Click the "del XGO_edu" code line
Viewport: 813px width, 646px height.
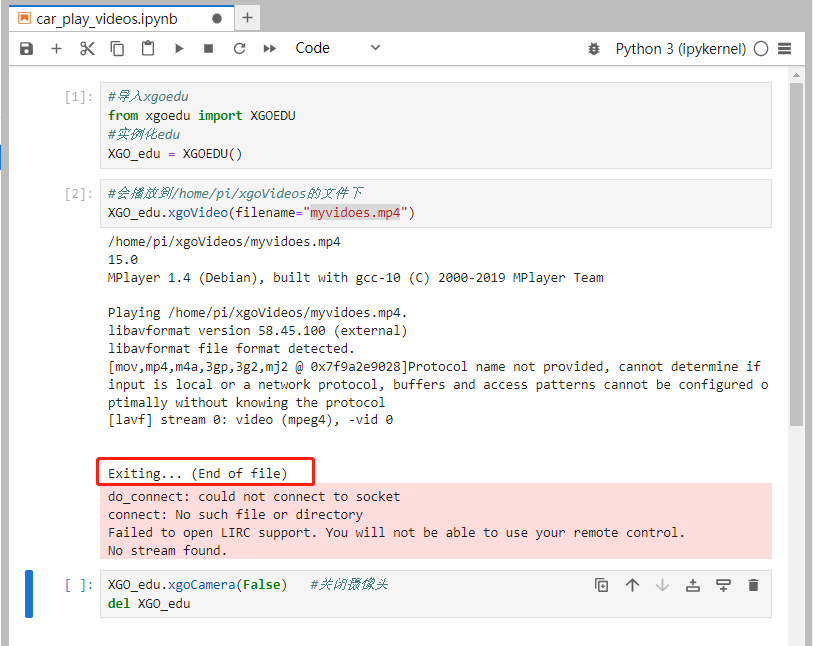point(149,604)
